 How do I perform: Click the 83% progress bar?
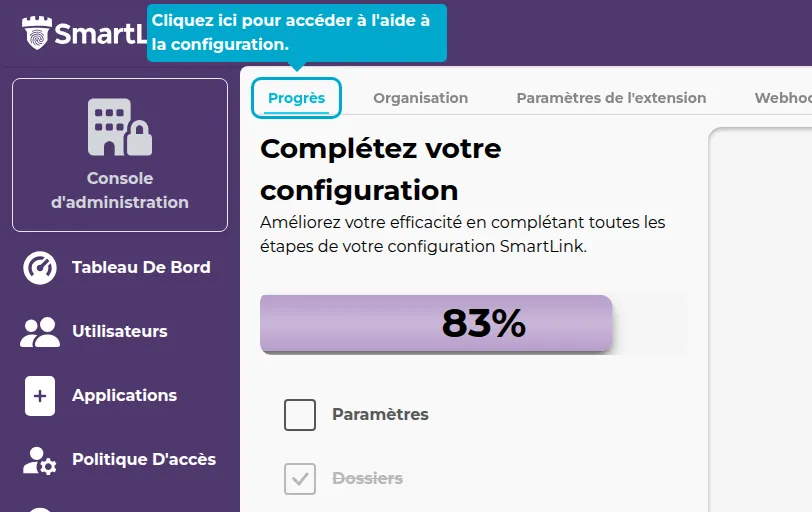click(x=436, y=323)
